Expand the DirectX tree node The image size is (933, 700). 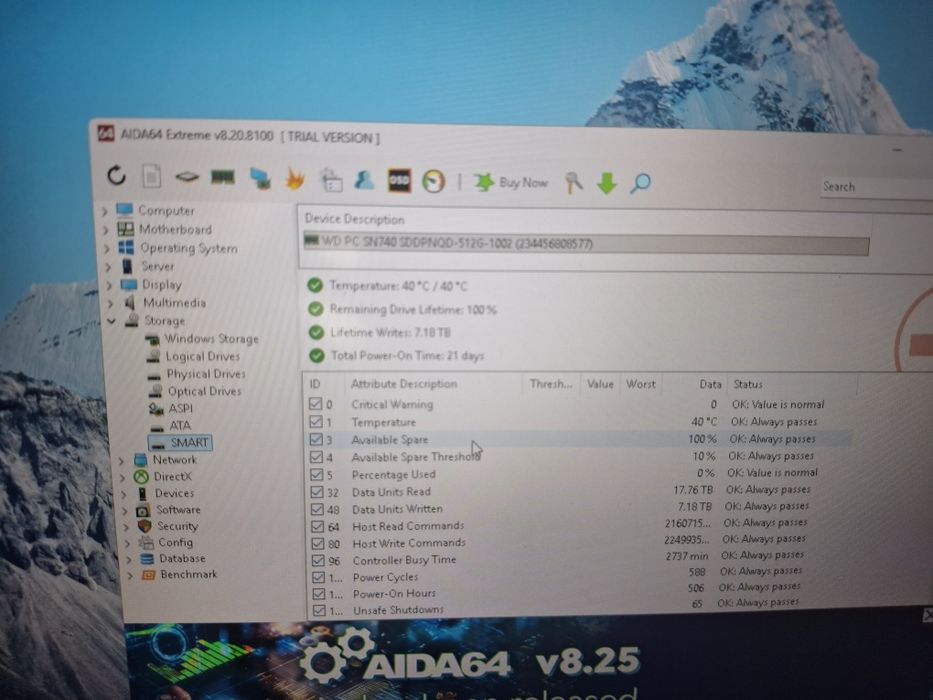pyautogui.click(x=123, y=477)
